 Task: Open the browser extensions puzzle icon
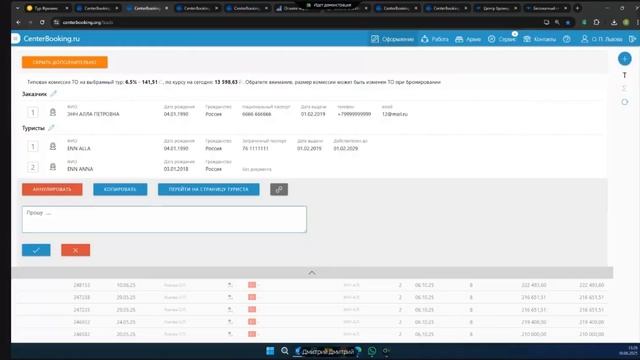[x=596, y=22]
